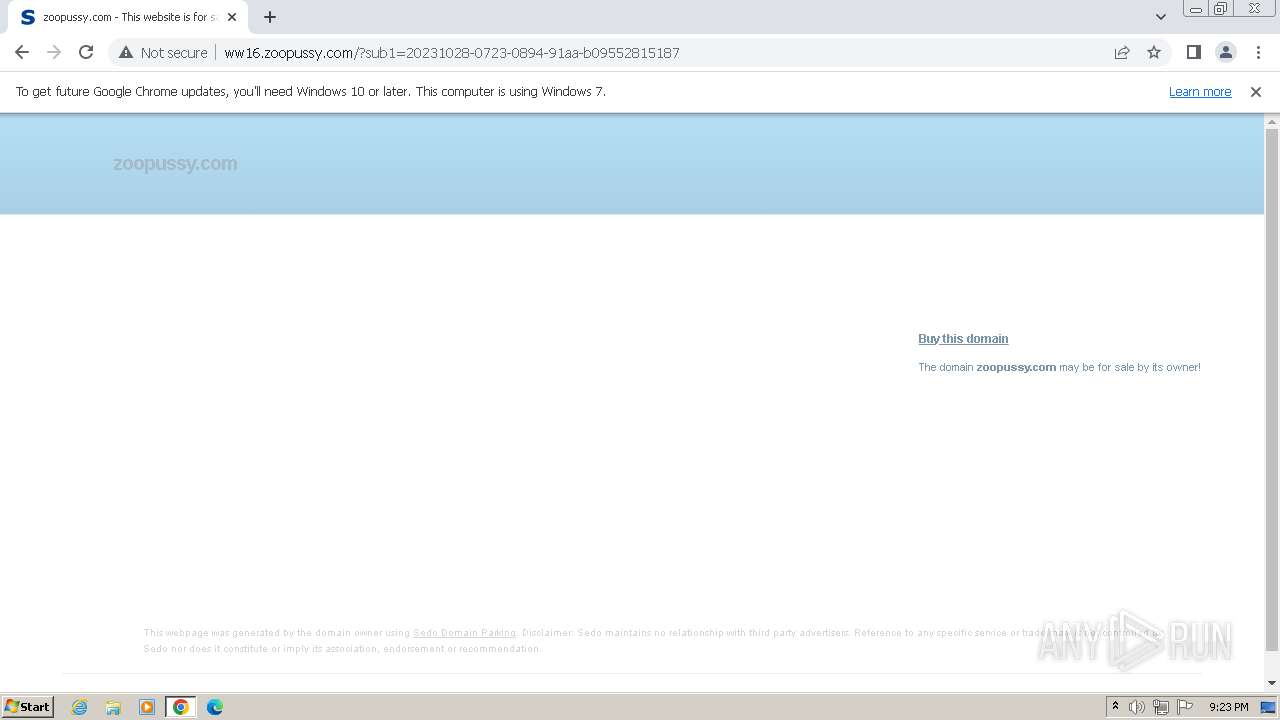Switch to Chrome in the taskbar
The width and height of the screenshot is (1280, 720).
click(x=181, y=707)
